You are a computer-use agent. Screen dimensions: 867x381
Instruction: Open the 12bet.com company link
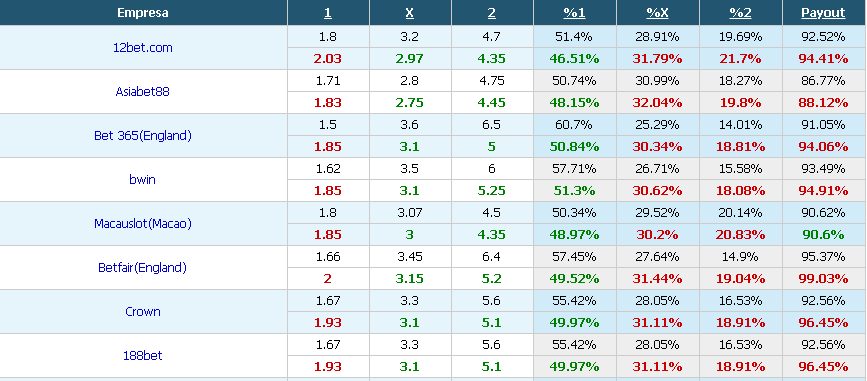point(143,48)
